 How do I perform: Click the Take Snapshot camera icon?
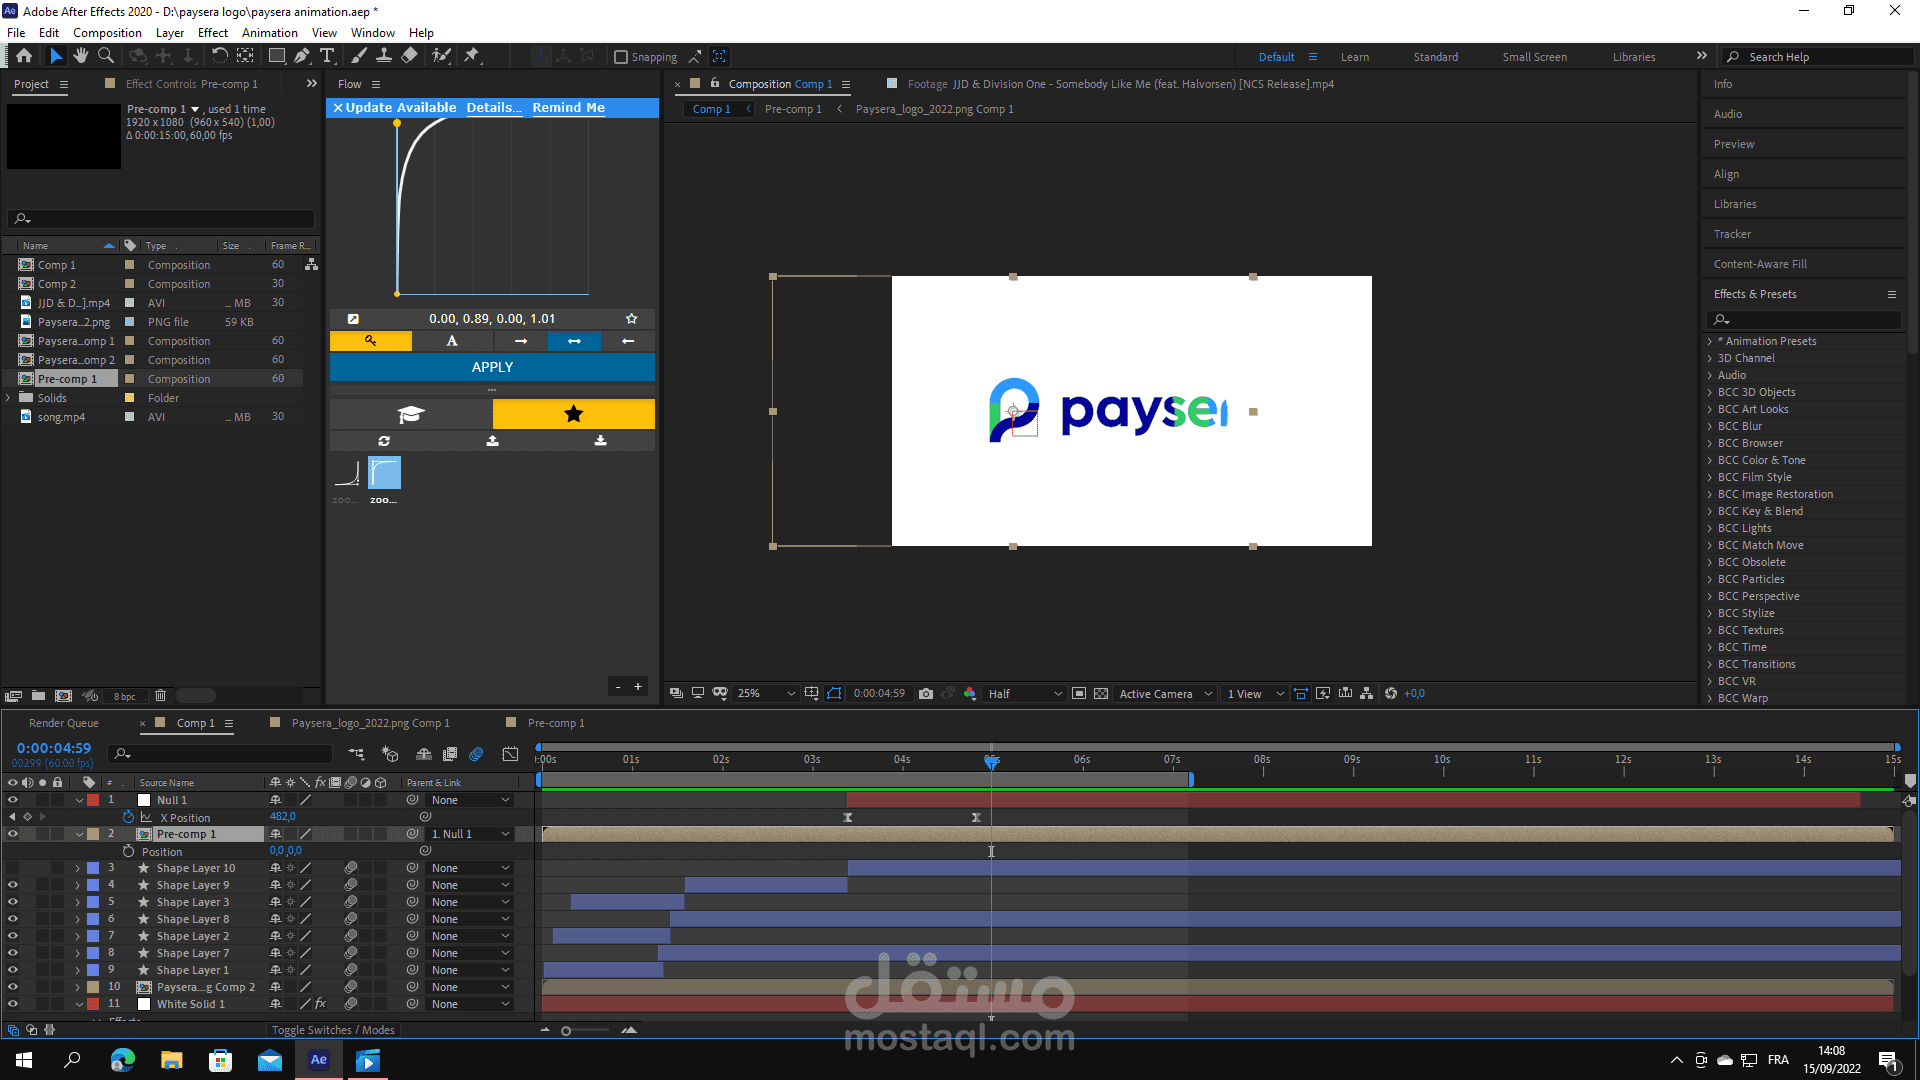(926, 693)
